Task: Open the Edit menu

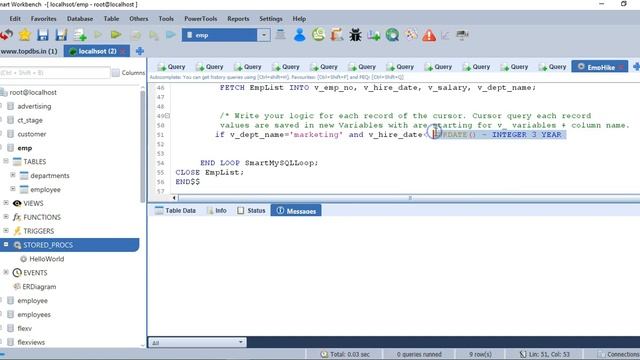Action: click(x=15, y=19)
